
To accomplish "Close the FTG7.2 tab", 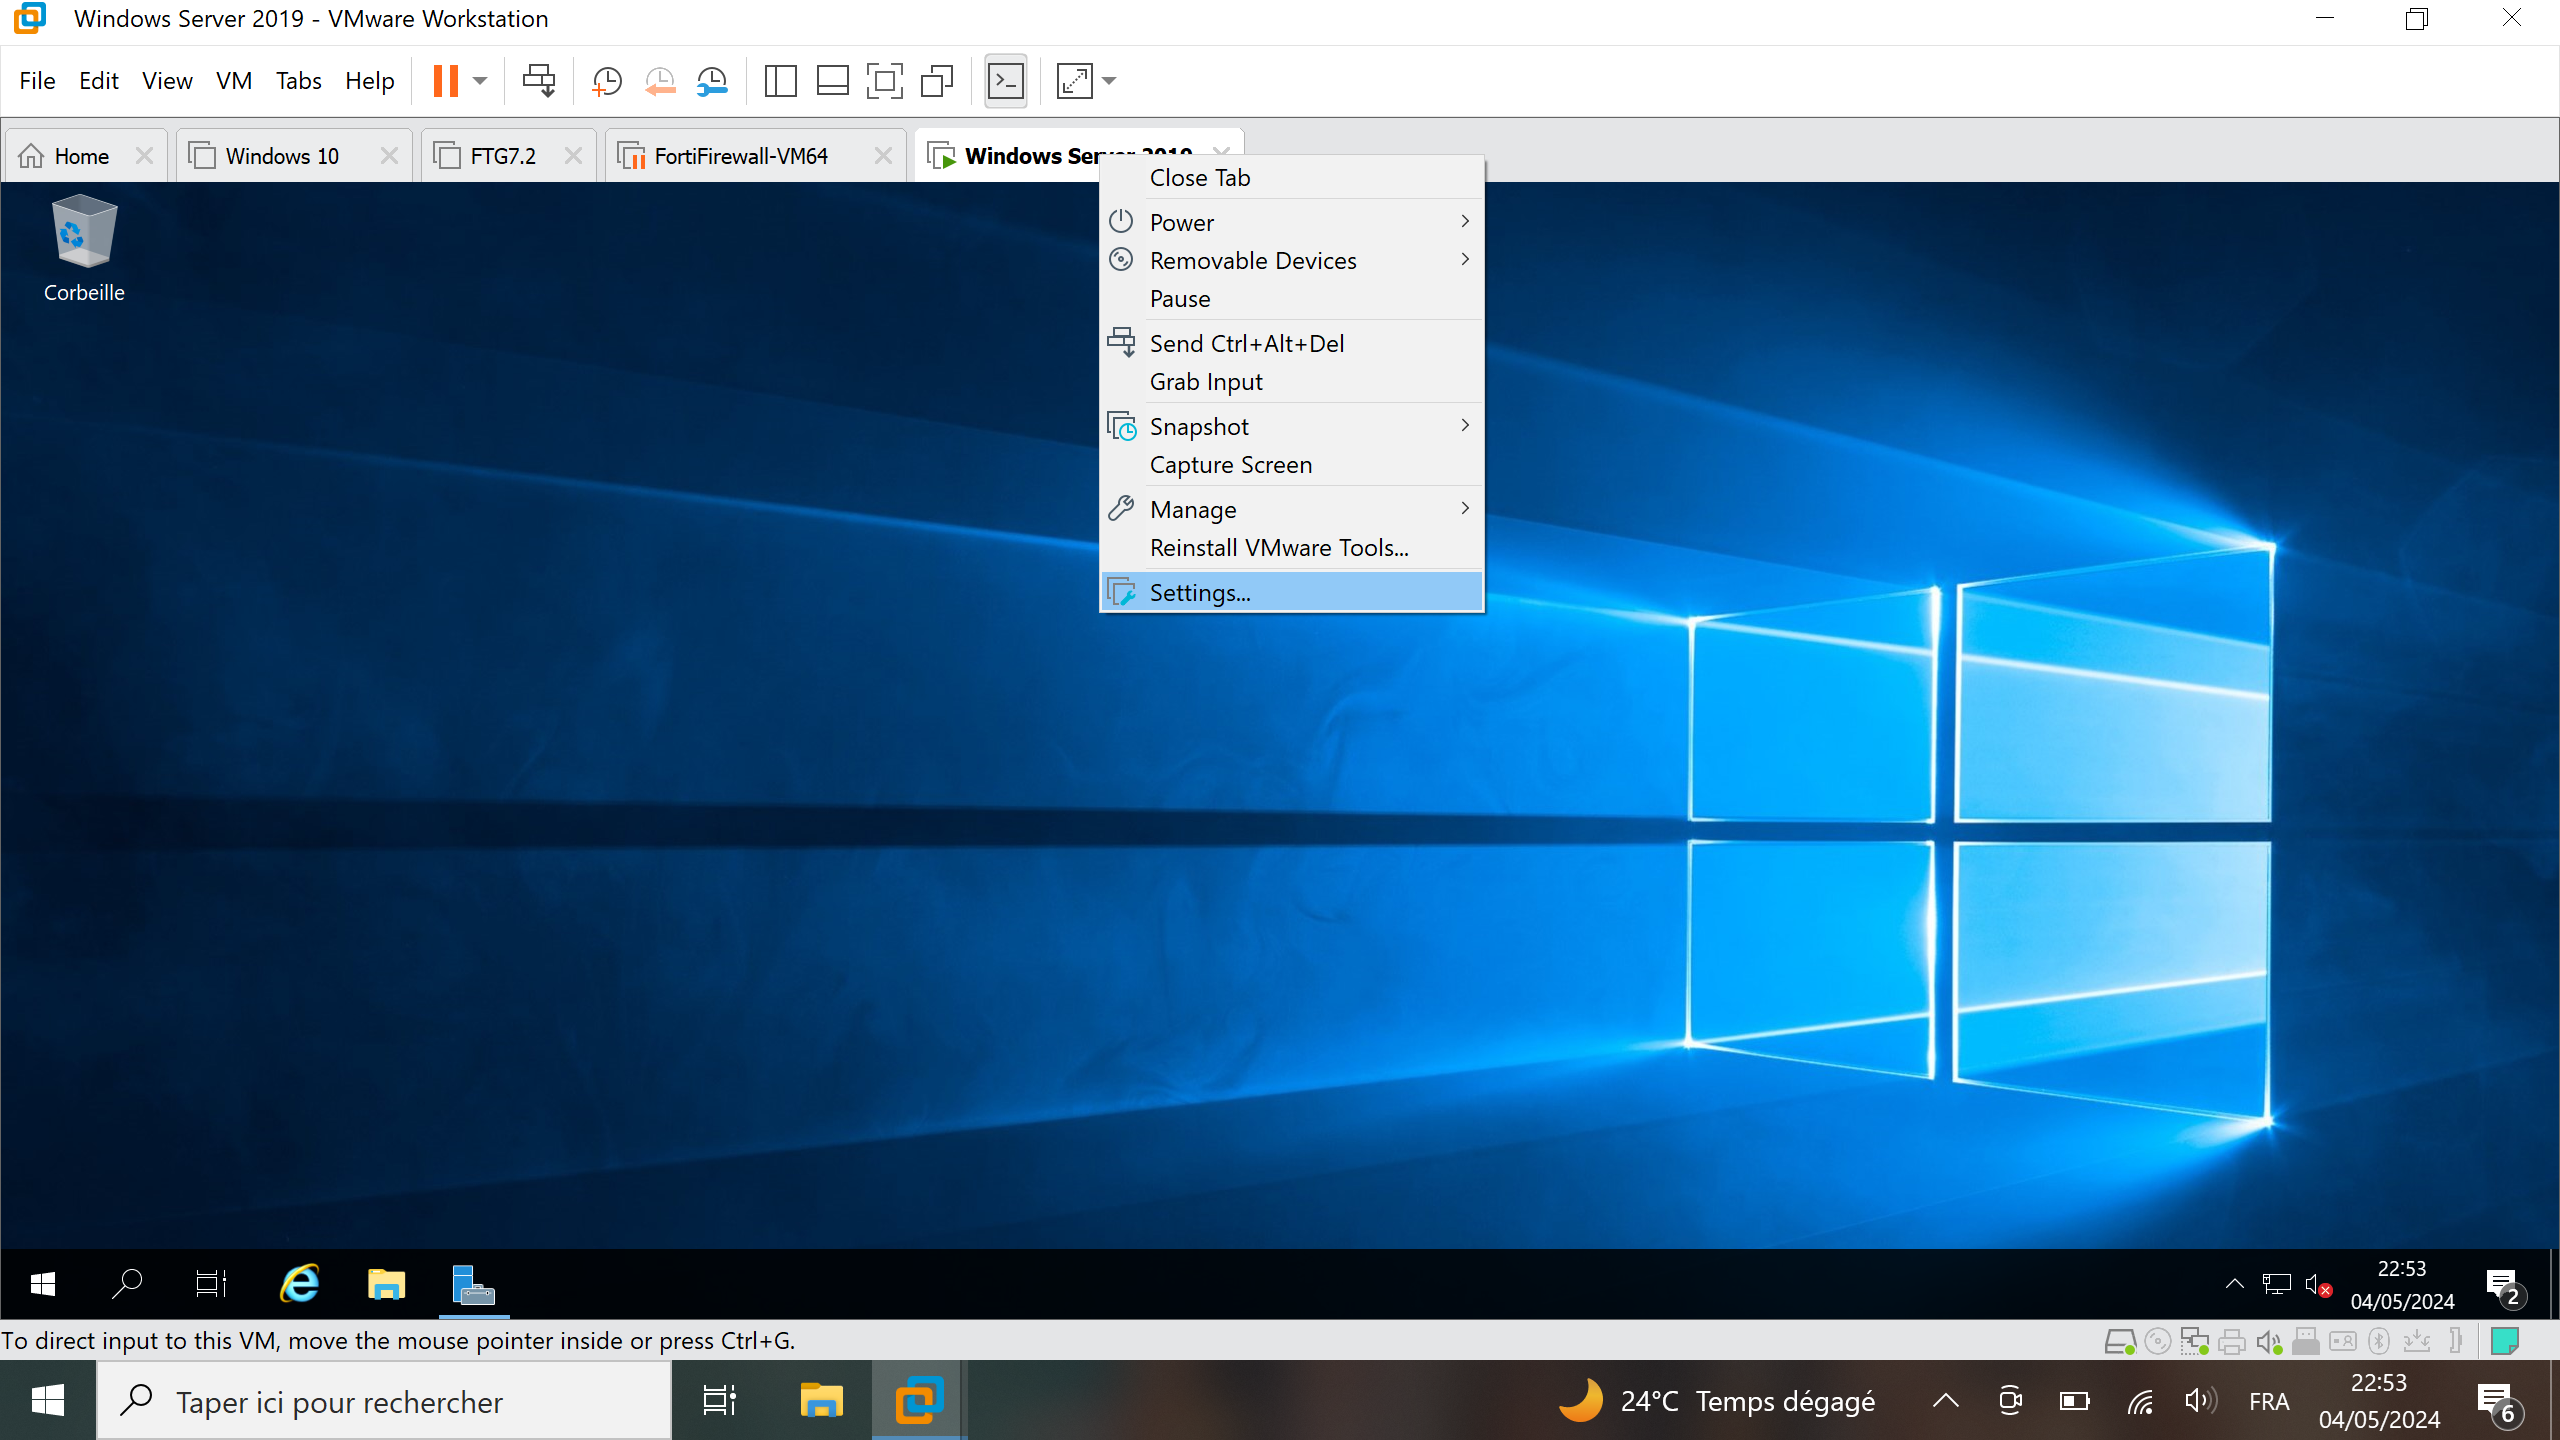I will click(573, 156).
